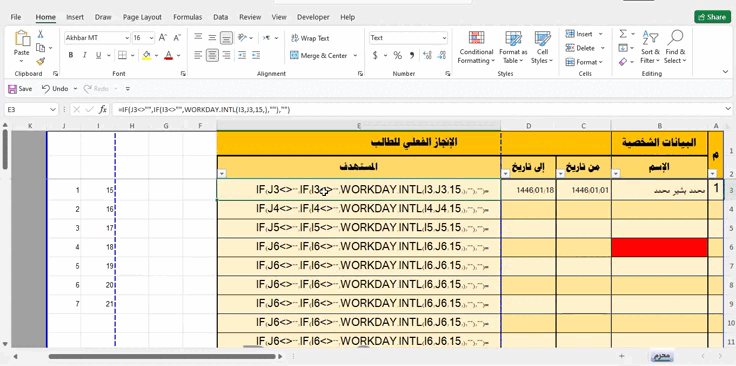
Task: Switch to Developer tab
Action: pos(313,17)
